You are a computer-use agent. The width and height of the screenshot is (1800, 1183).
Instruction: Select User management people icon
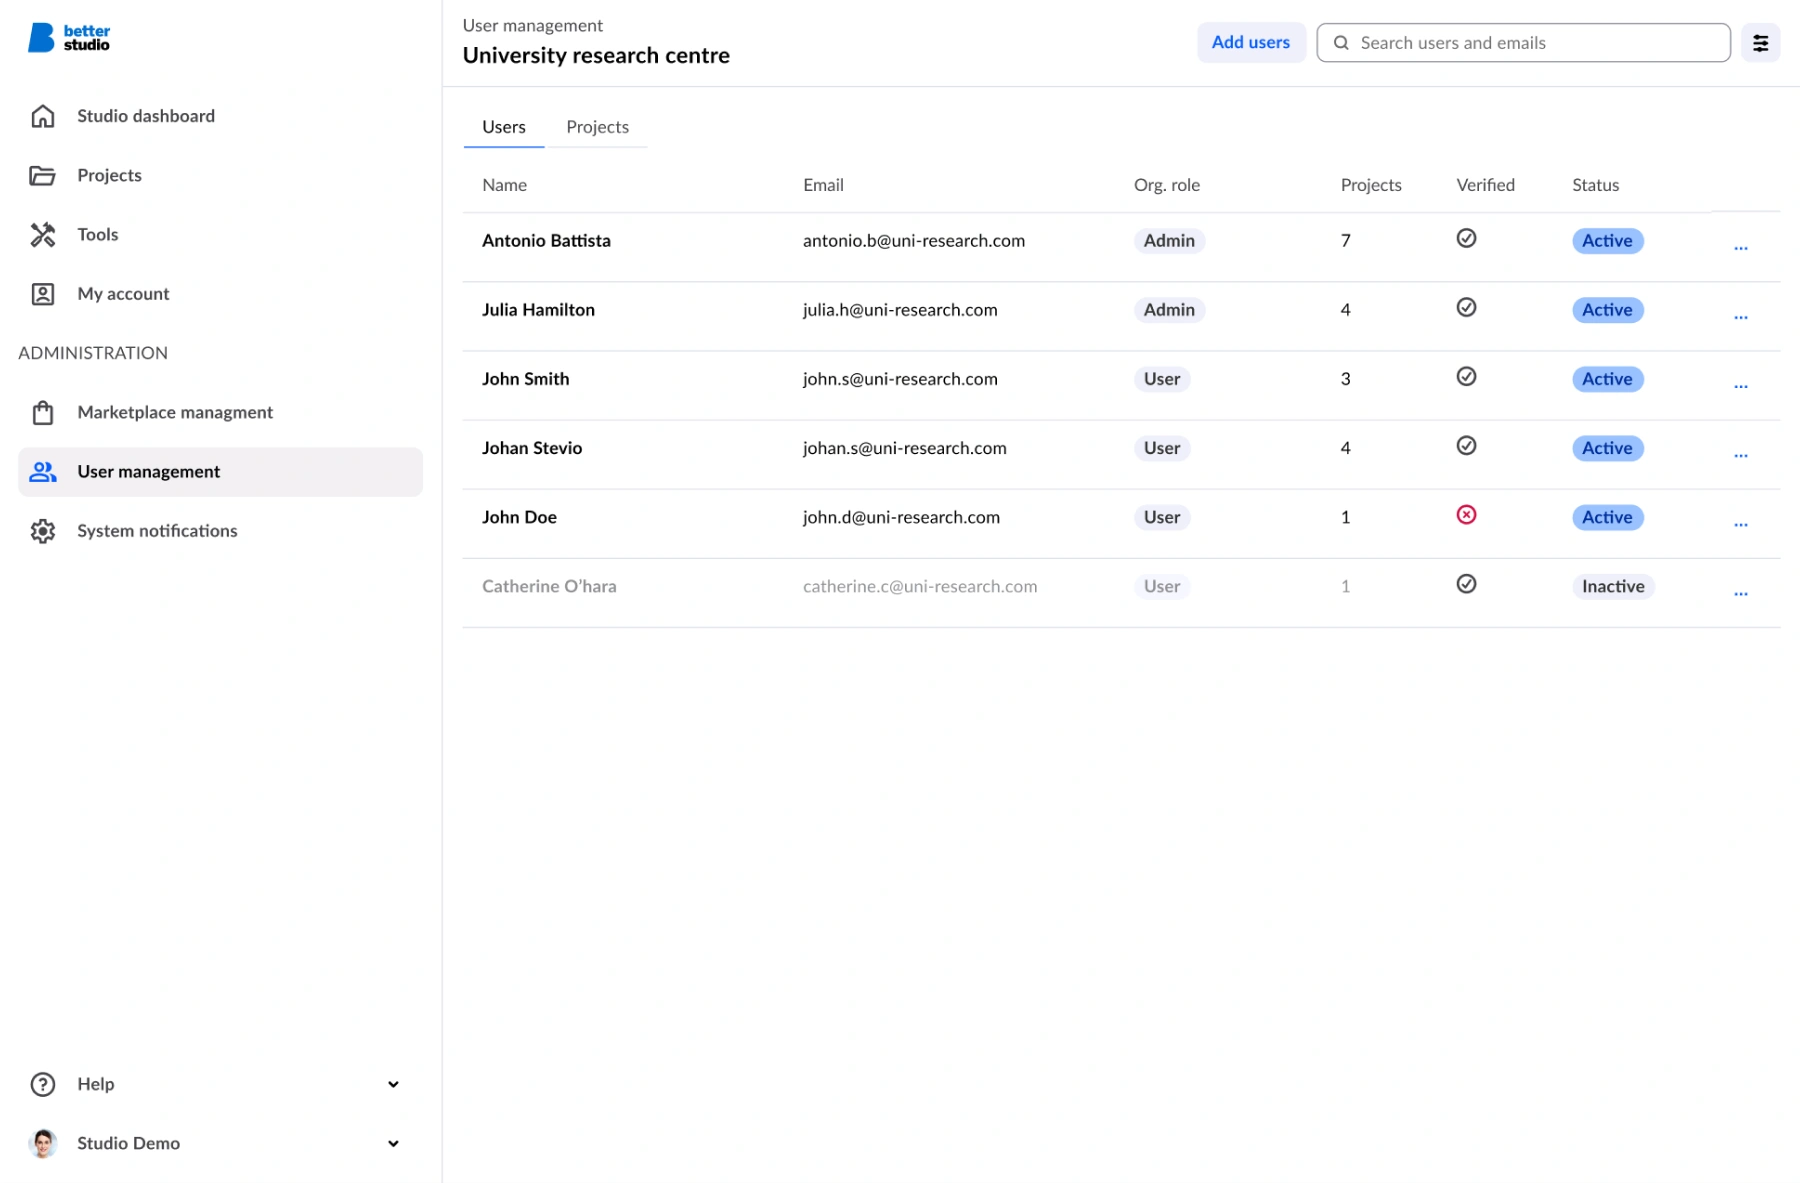pyautogui.click(x=43, y=471)
